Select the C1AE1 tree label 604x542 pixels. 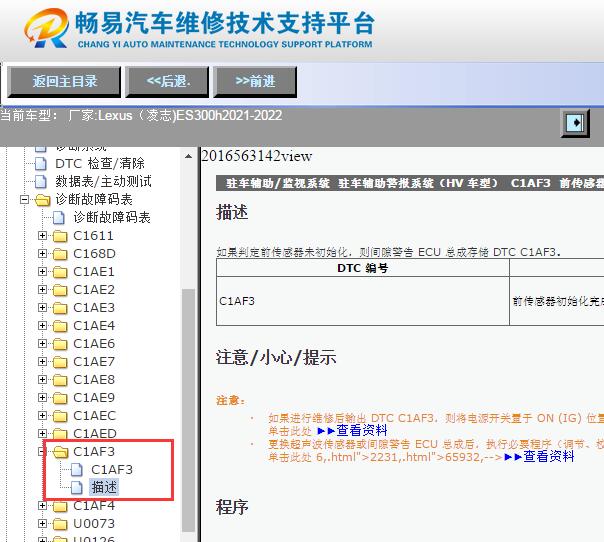[x=94, y=272]
